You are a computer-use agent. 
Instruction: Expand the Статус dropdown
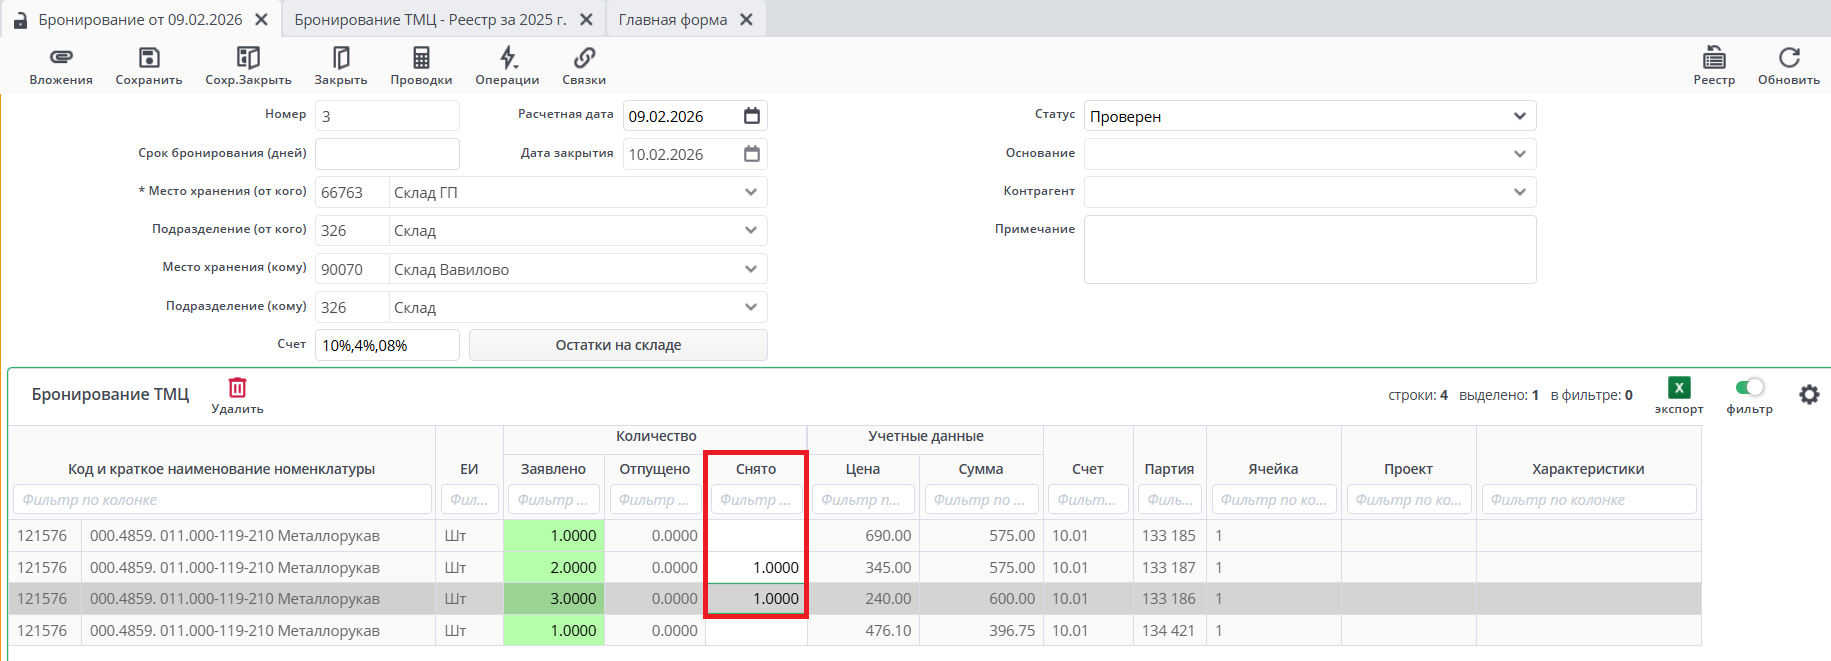click(x=1519, y=116)
